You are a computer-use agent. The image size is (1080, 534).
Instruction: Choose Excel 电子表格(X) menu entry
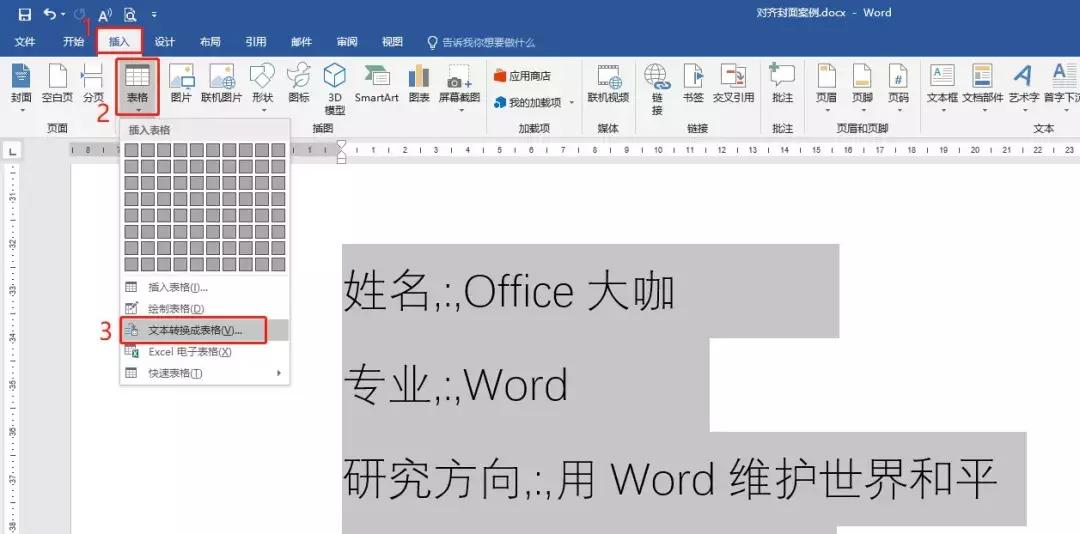pyautogui.click(x=205, y=351)
